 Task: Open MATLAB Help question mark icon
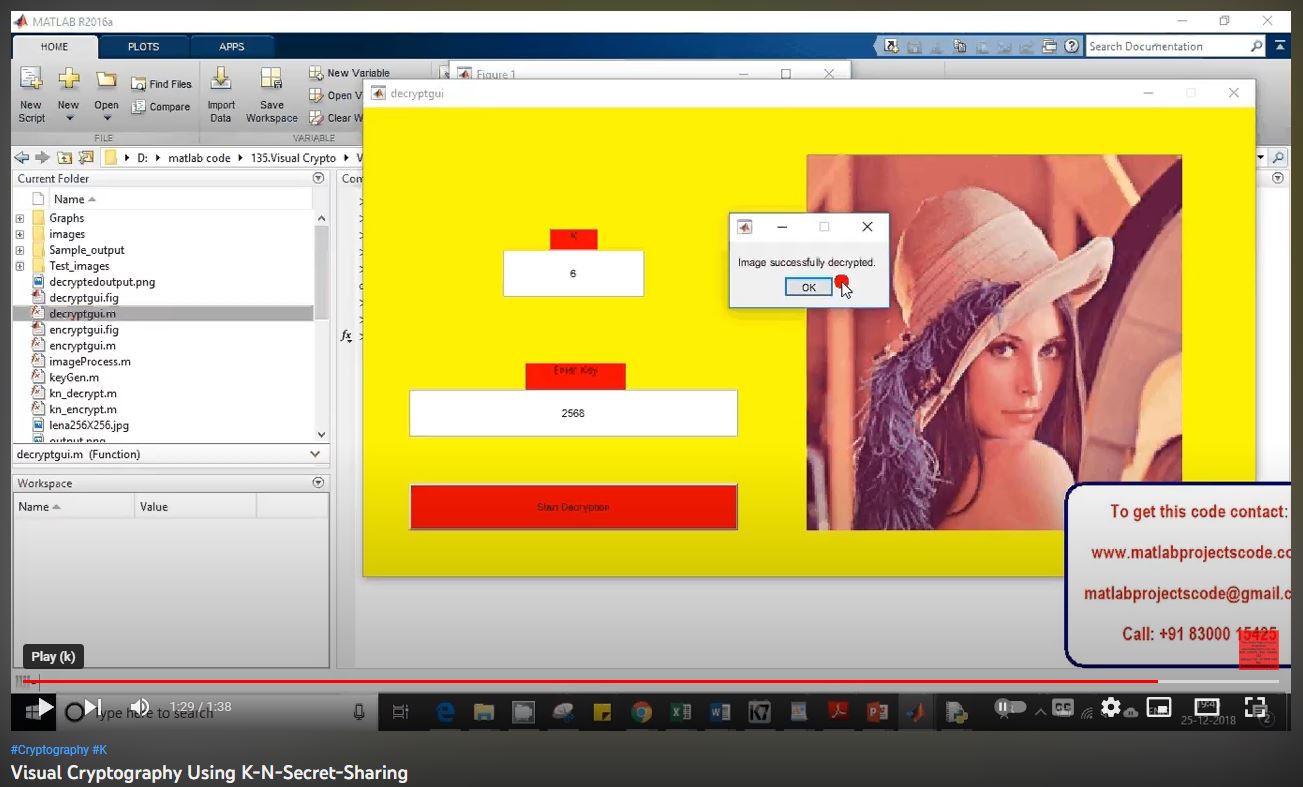click(1071, 46)
